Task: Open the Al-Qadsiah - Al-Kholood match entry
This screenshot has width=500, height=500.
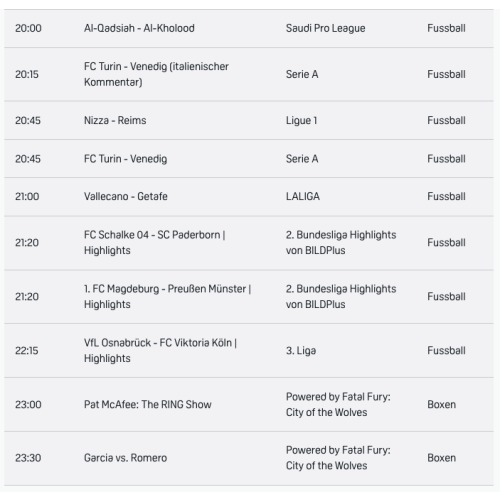Action: coord(249,28)
